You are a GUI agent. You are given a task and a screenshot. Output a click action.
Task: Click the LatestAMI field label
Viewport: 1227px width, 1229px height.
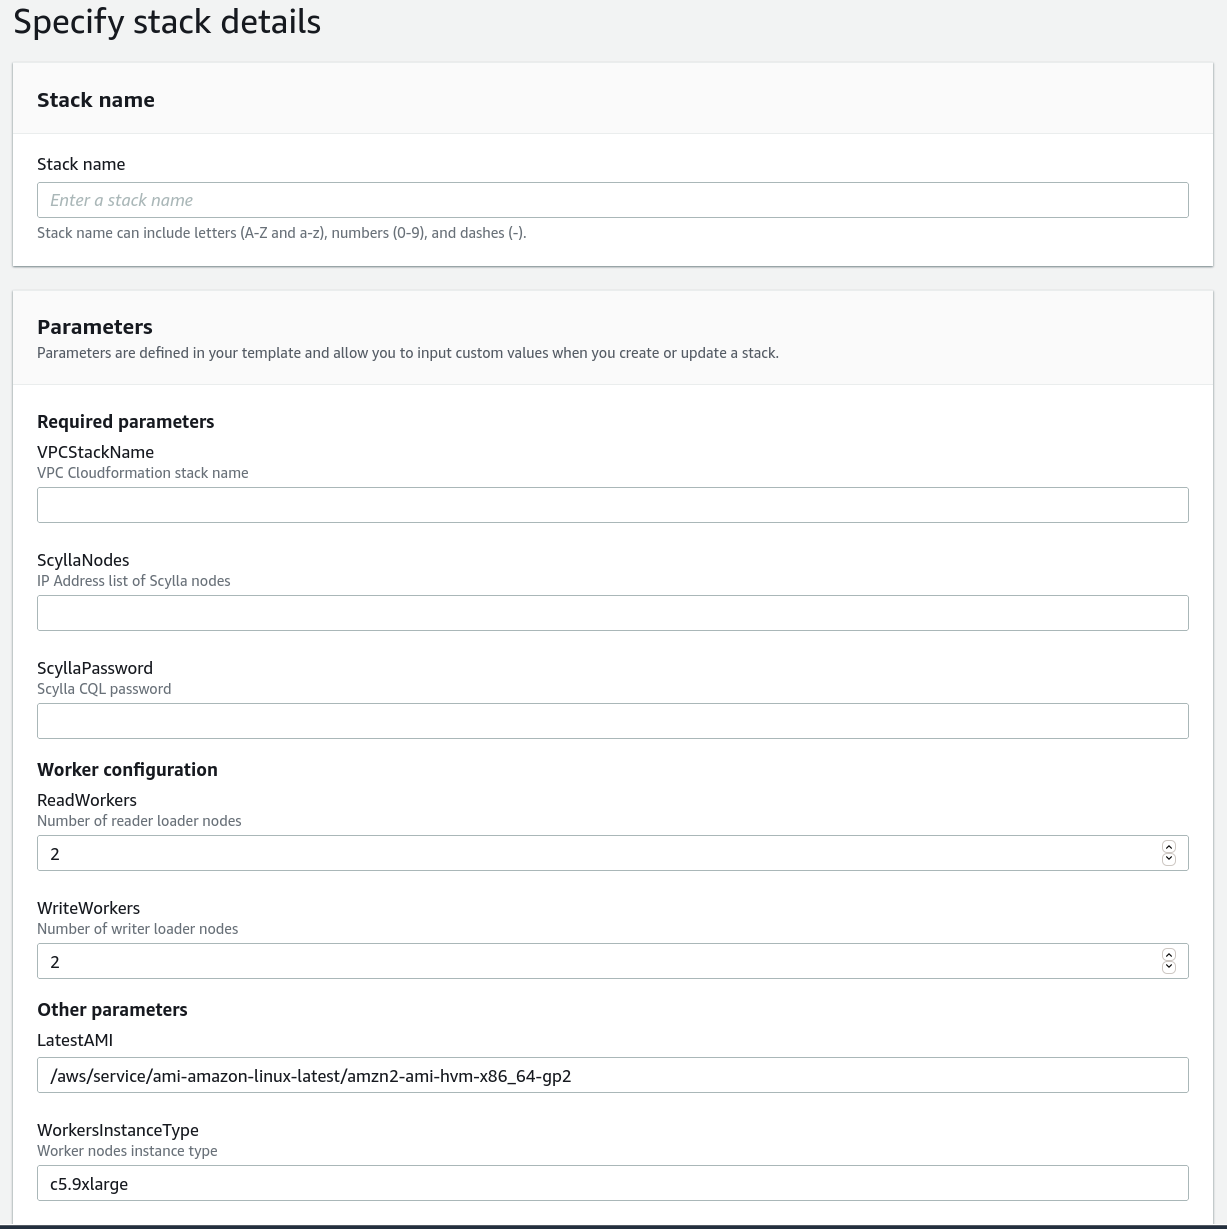coord(75,1040)
